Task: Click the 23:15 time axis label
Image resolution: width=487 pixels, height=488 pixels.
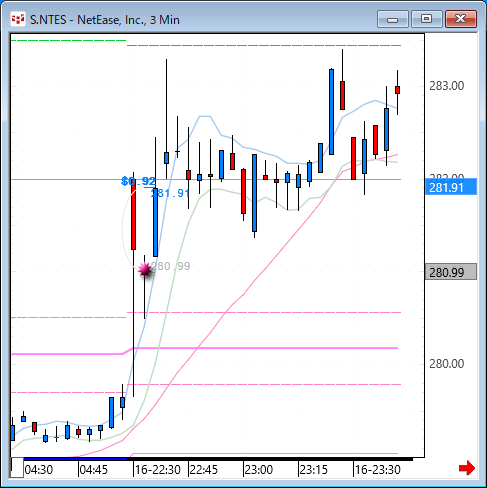Action: pos(313,470)
